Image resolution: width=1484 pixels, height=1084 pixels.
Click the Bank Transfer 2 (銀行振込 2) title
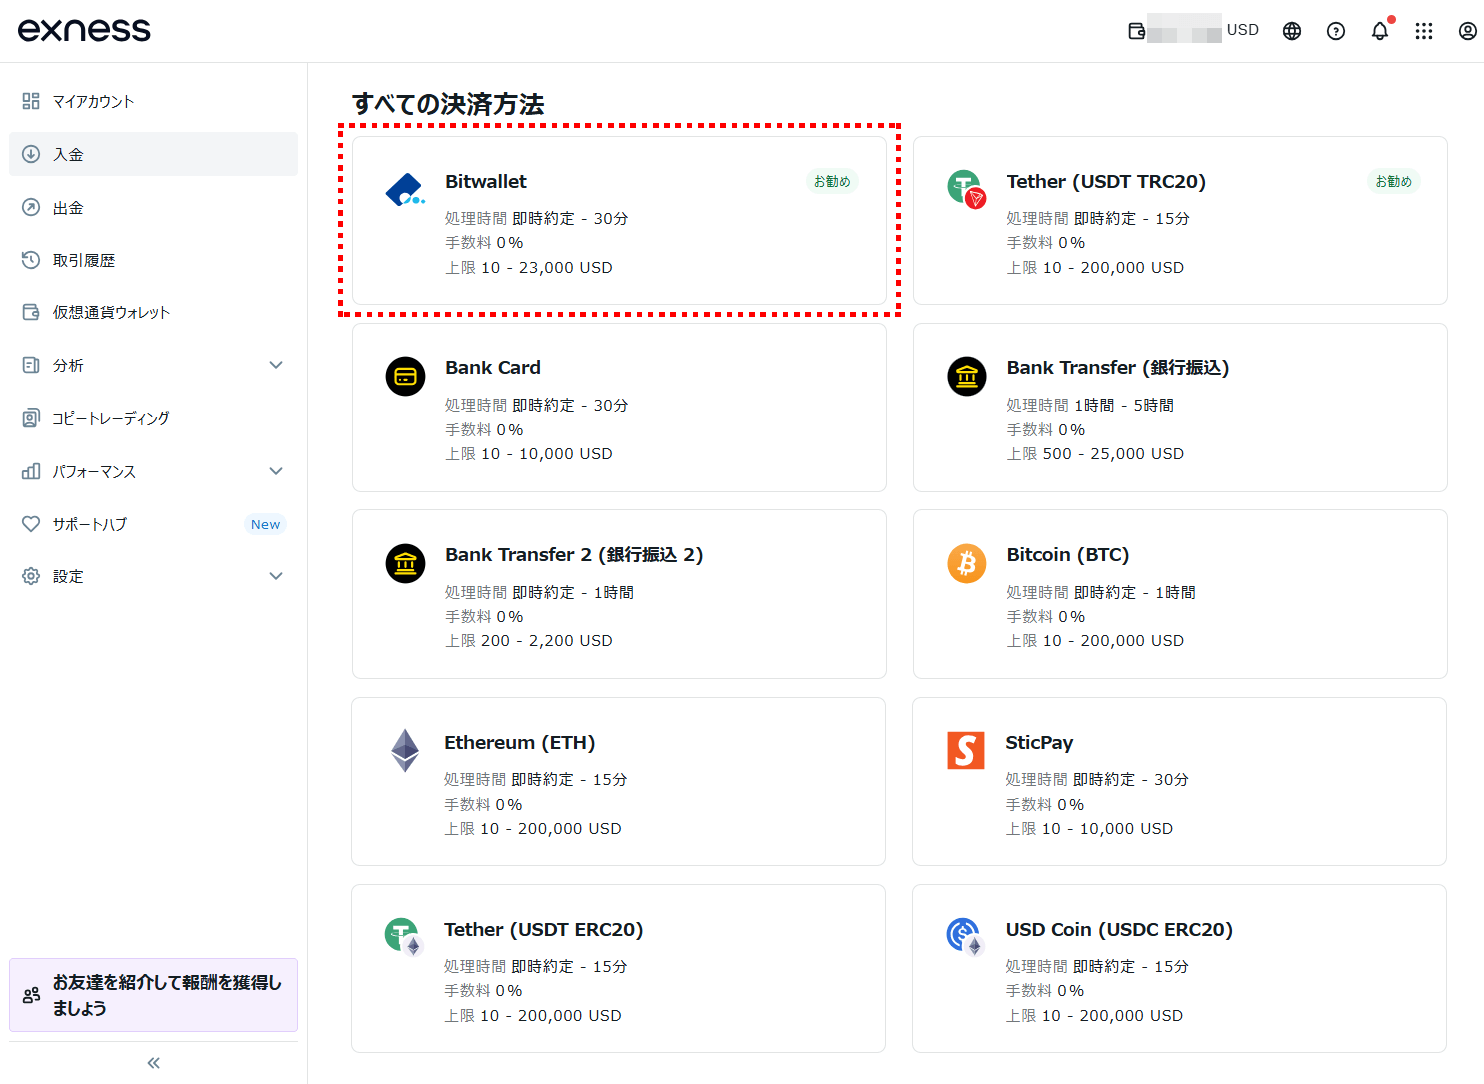pos(574,555)
